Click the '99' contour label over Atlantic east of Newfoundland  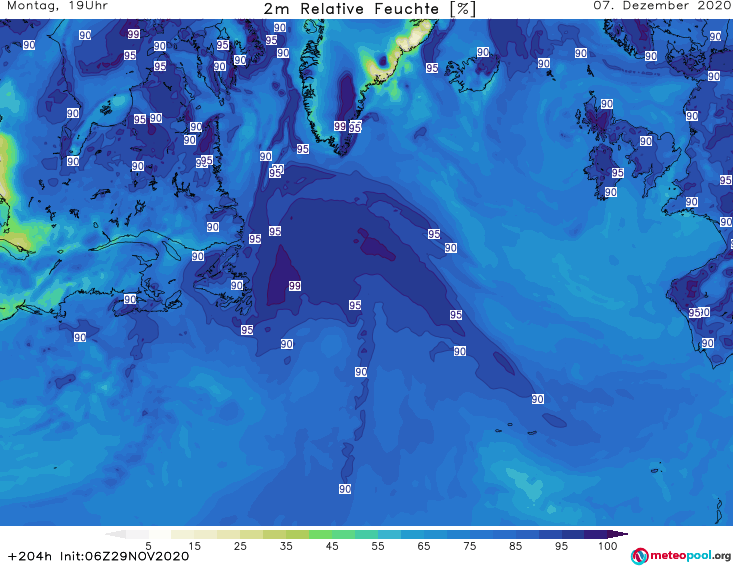click(x=295, y=286)
